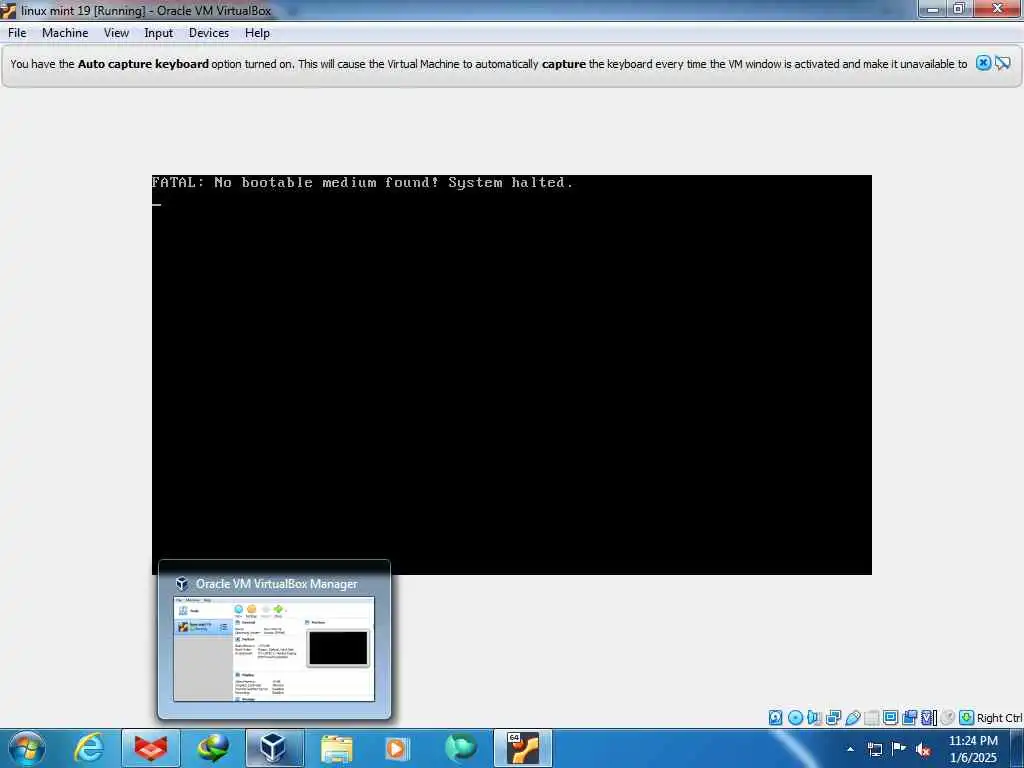Open Windows Media Player from the taskbar
The height and width of the screenshot is (768, 1024).
pos(398,748)
